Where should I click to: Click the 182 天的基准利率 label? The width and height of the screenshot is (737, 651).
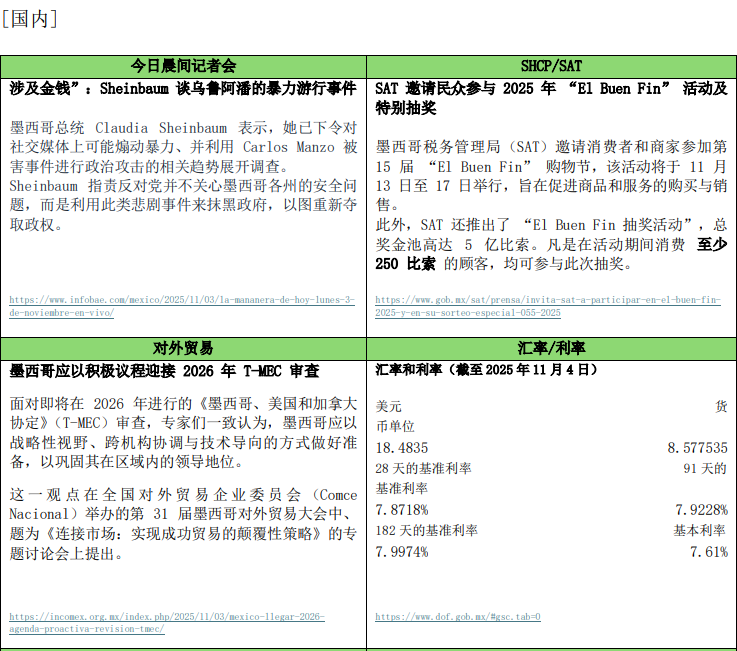[x=427, y=531]
